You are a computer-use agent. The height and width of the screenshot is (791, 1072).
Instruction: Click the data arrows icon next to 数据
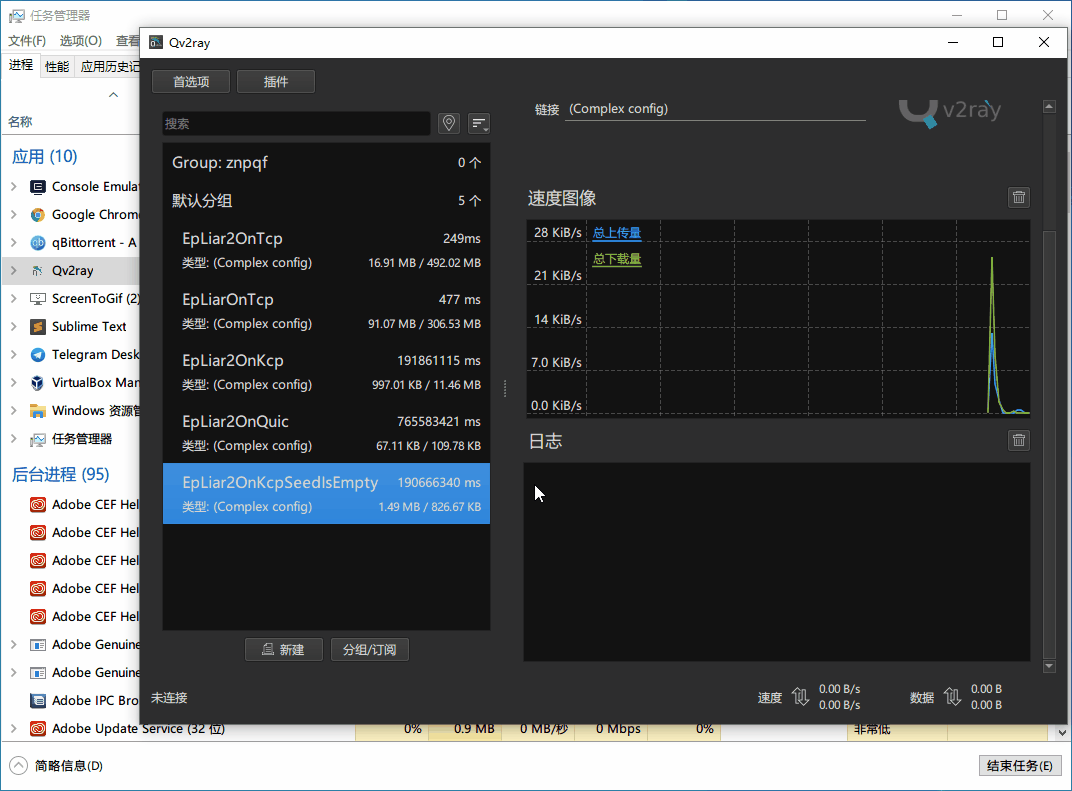952,697
